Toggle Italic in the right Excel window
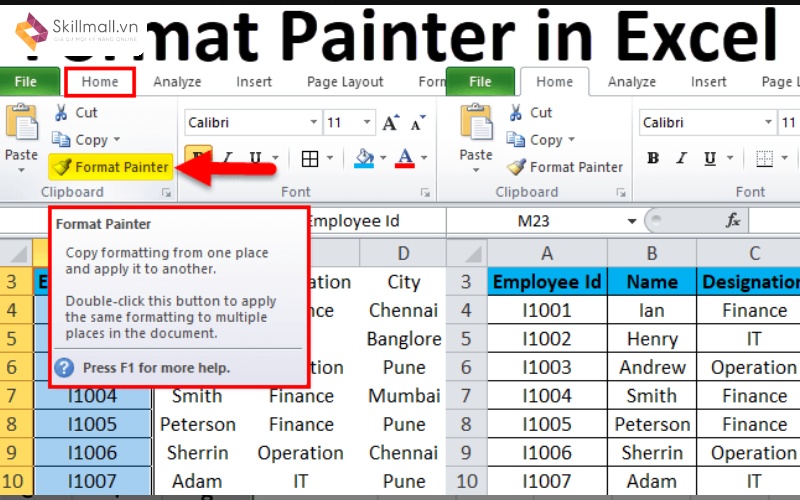The height and width of the screenshot is (500, 800). pyautogui.click(x=681, y=159)
